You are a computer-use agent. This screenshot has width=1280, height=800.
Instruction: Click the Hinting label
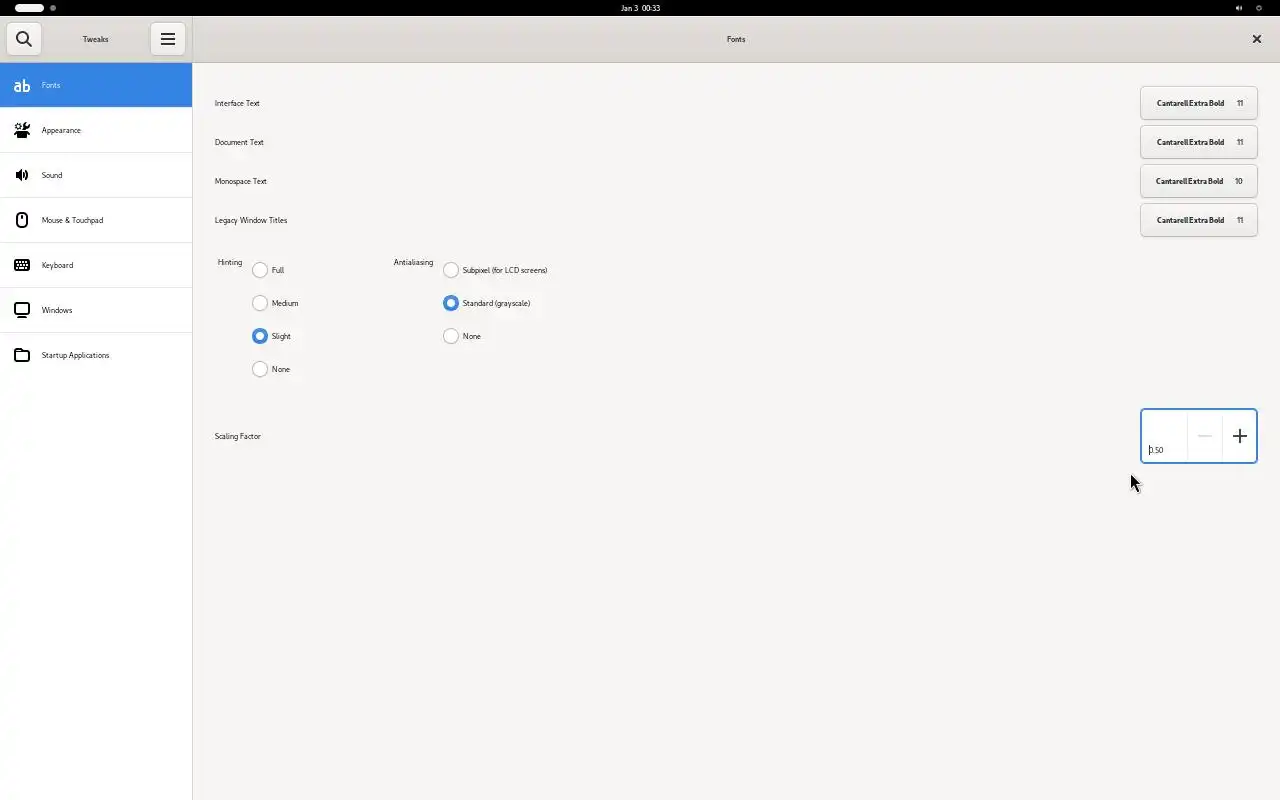click(x=230, y=262)
